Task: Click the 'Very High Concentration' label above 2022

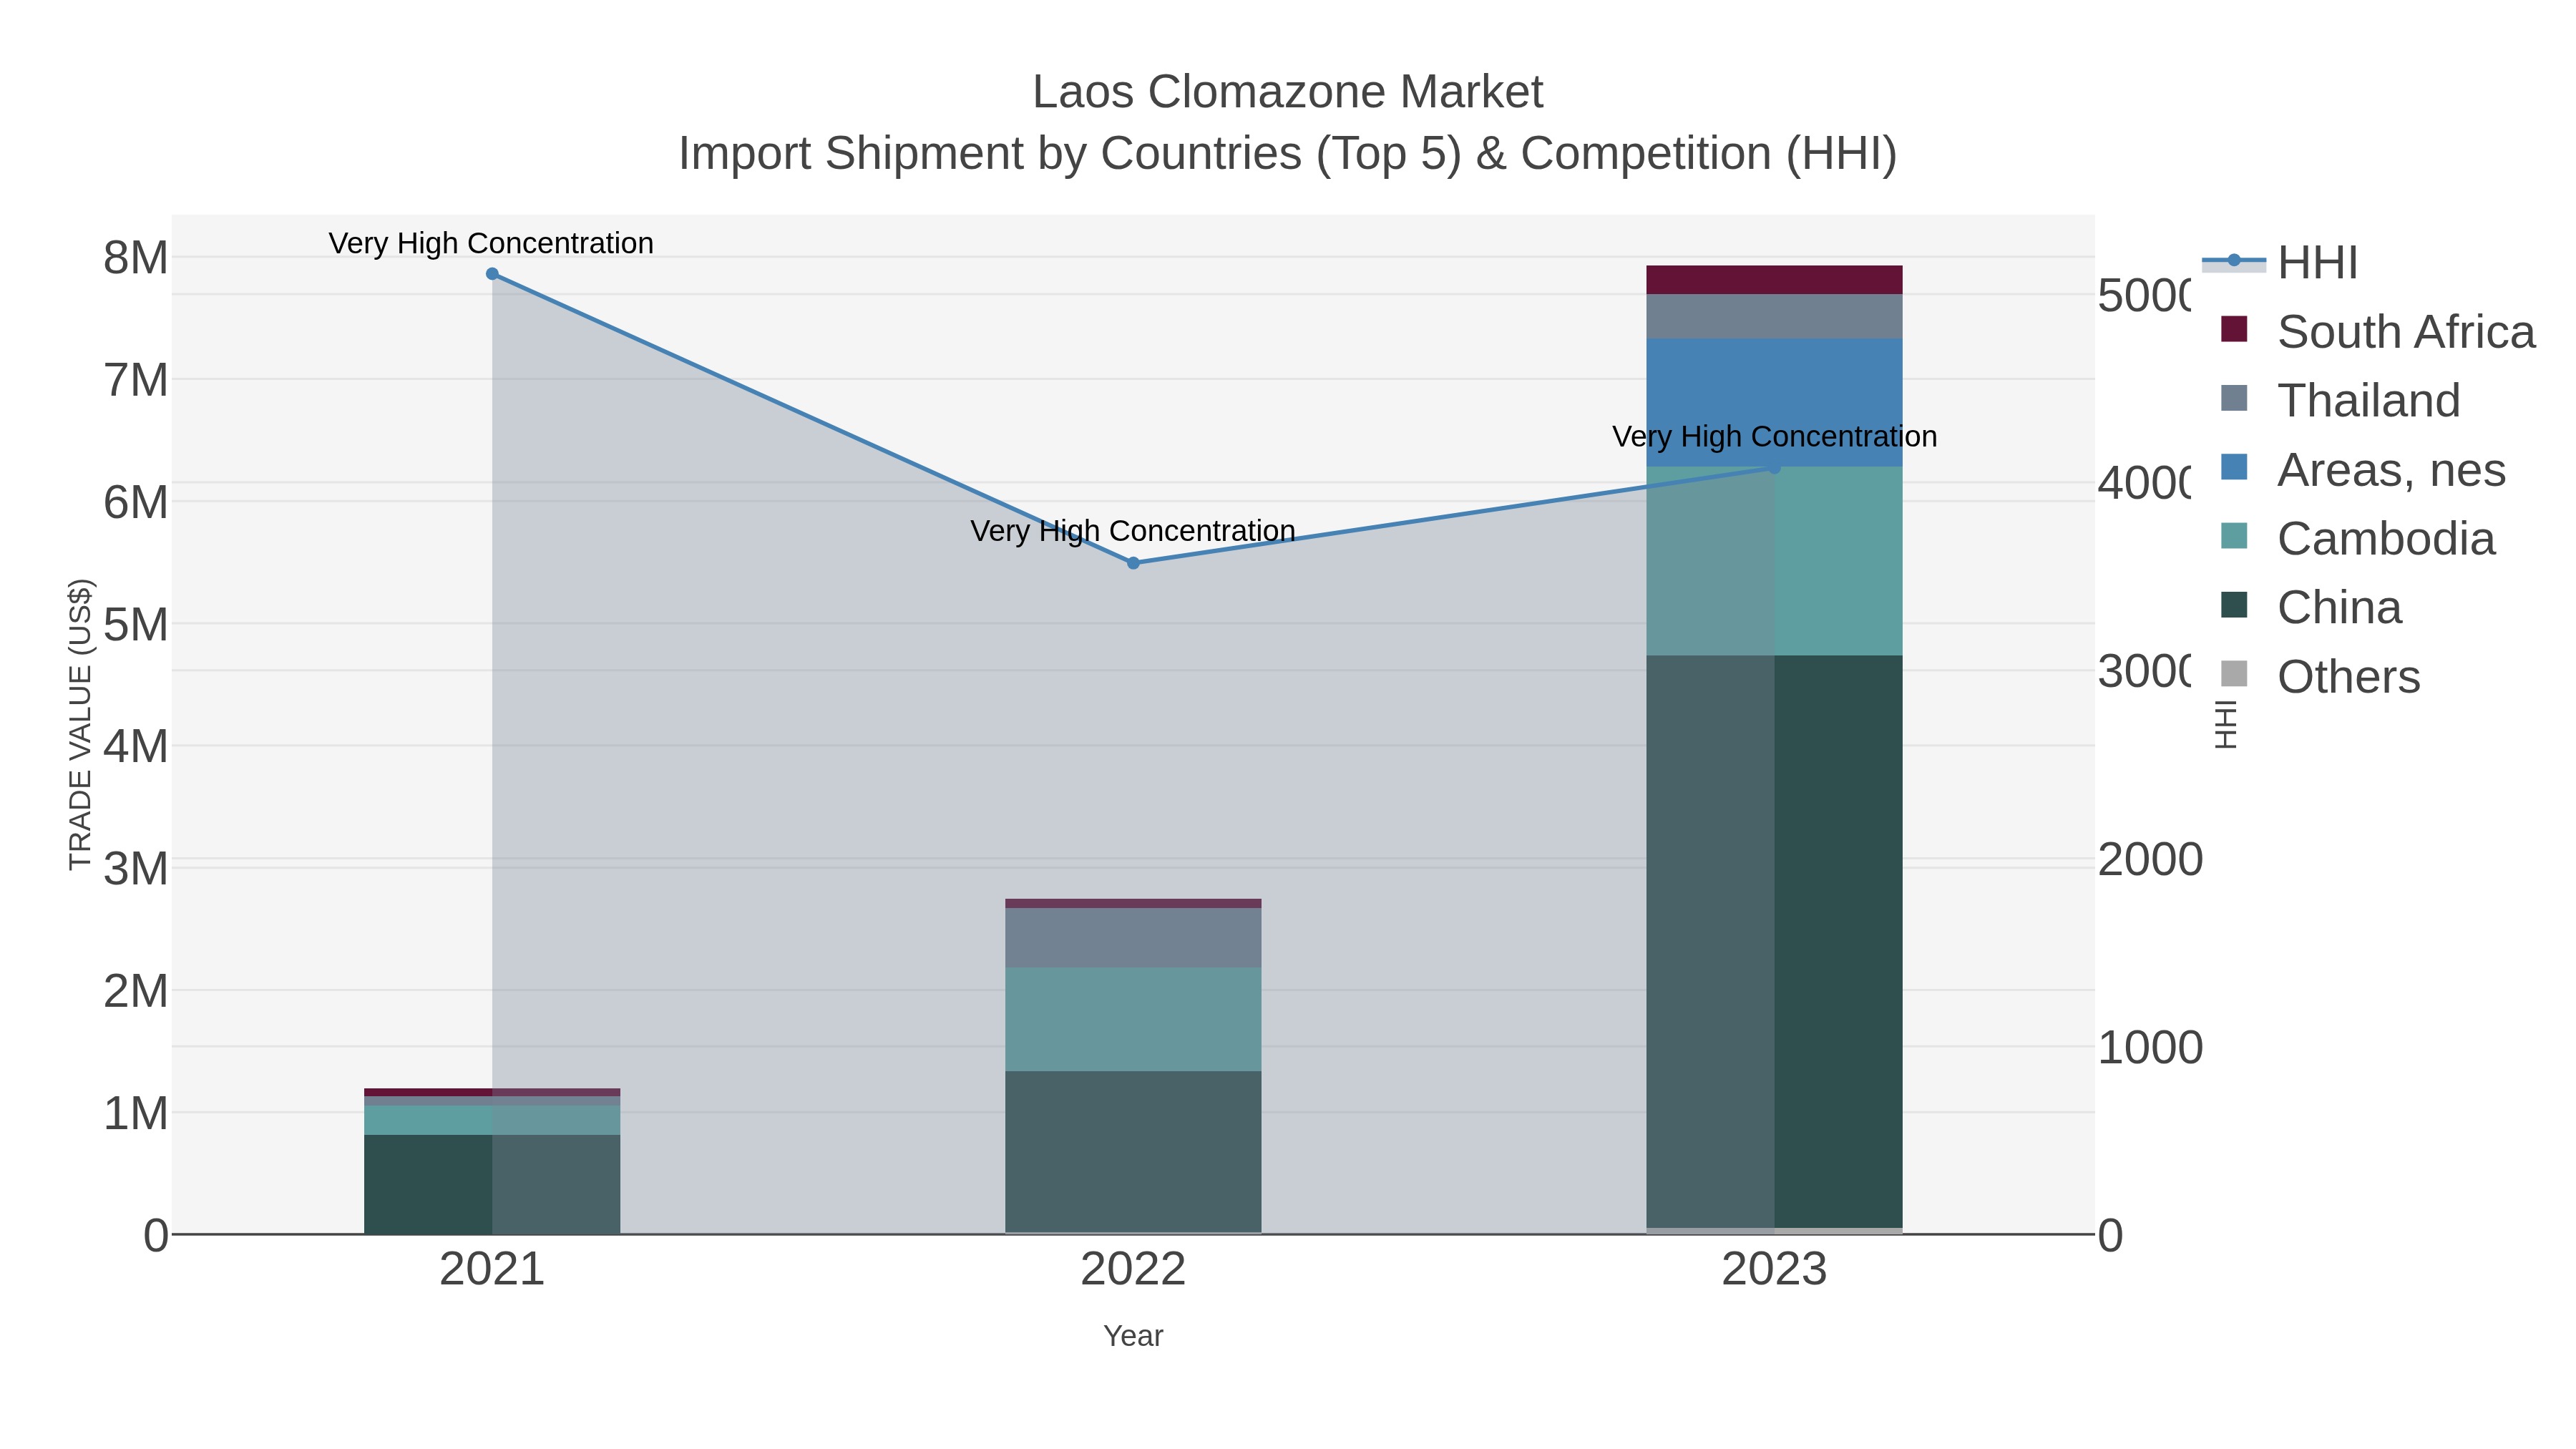Action: tap(1133, 531)
